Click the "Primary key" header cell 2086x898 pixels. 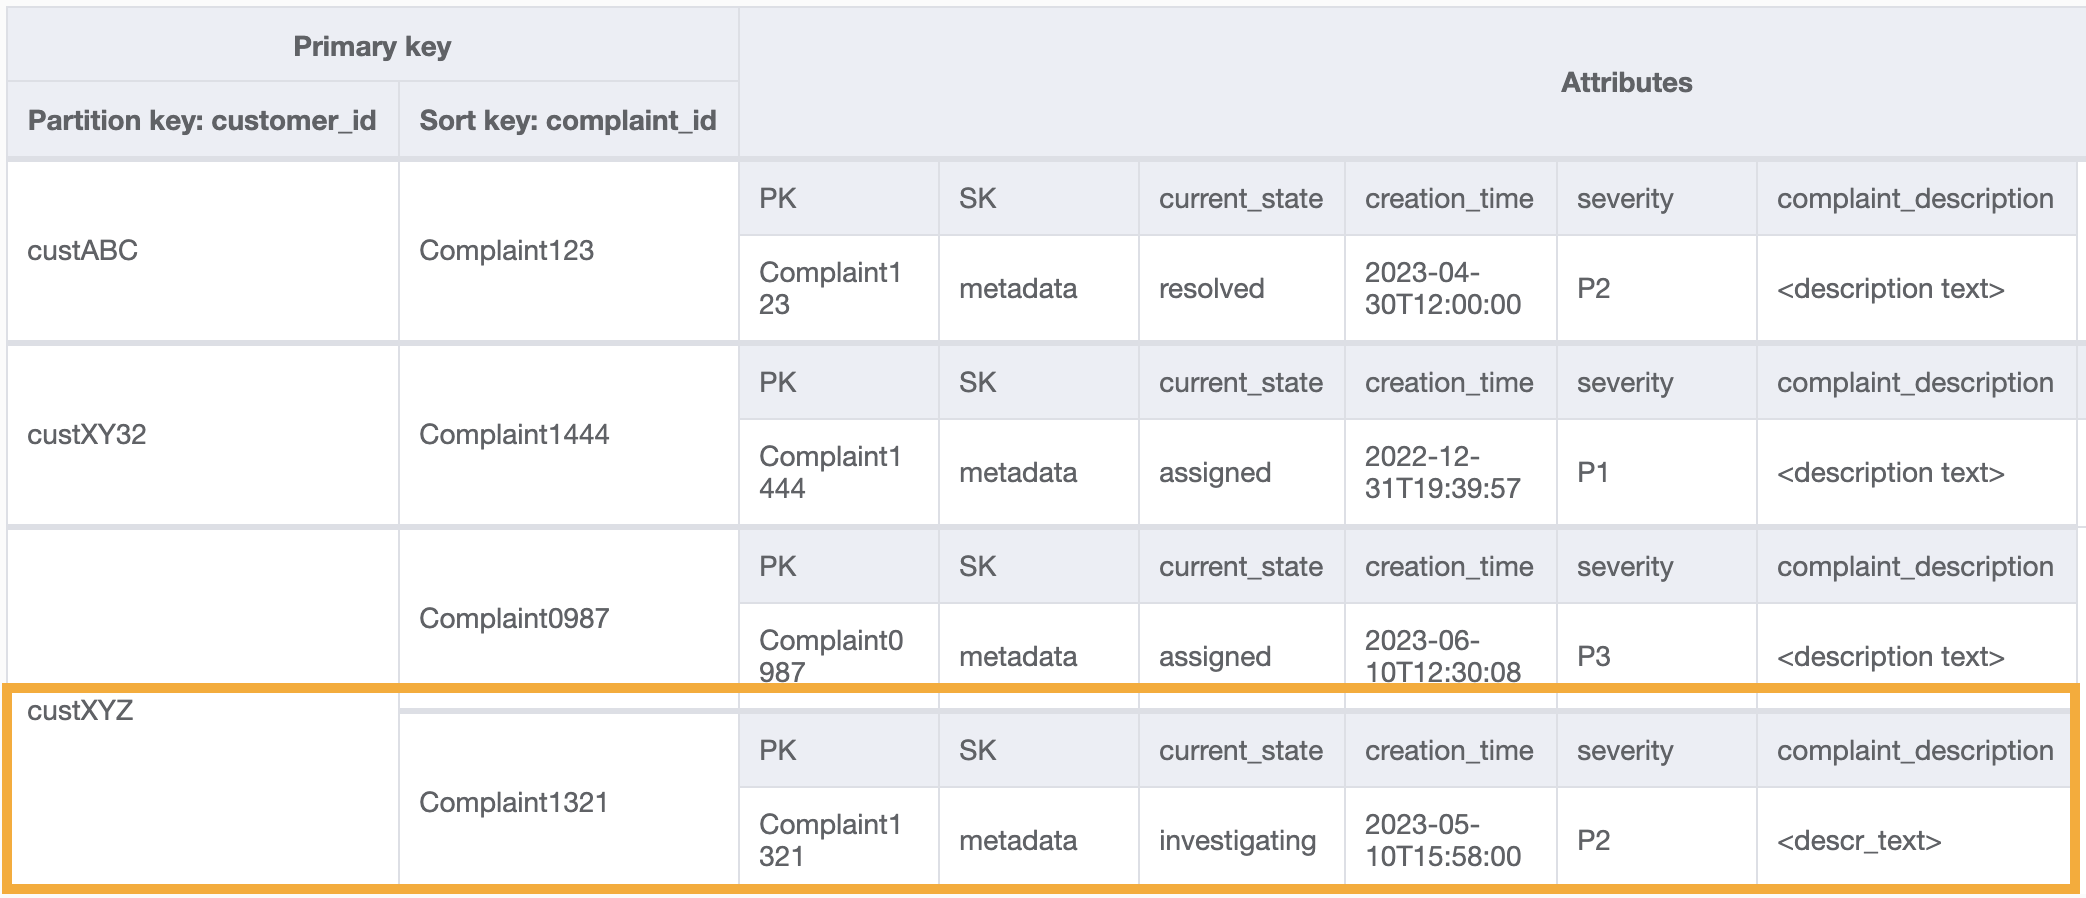coord(372,47)
